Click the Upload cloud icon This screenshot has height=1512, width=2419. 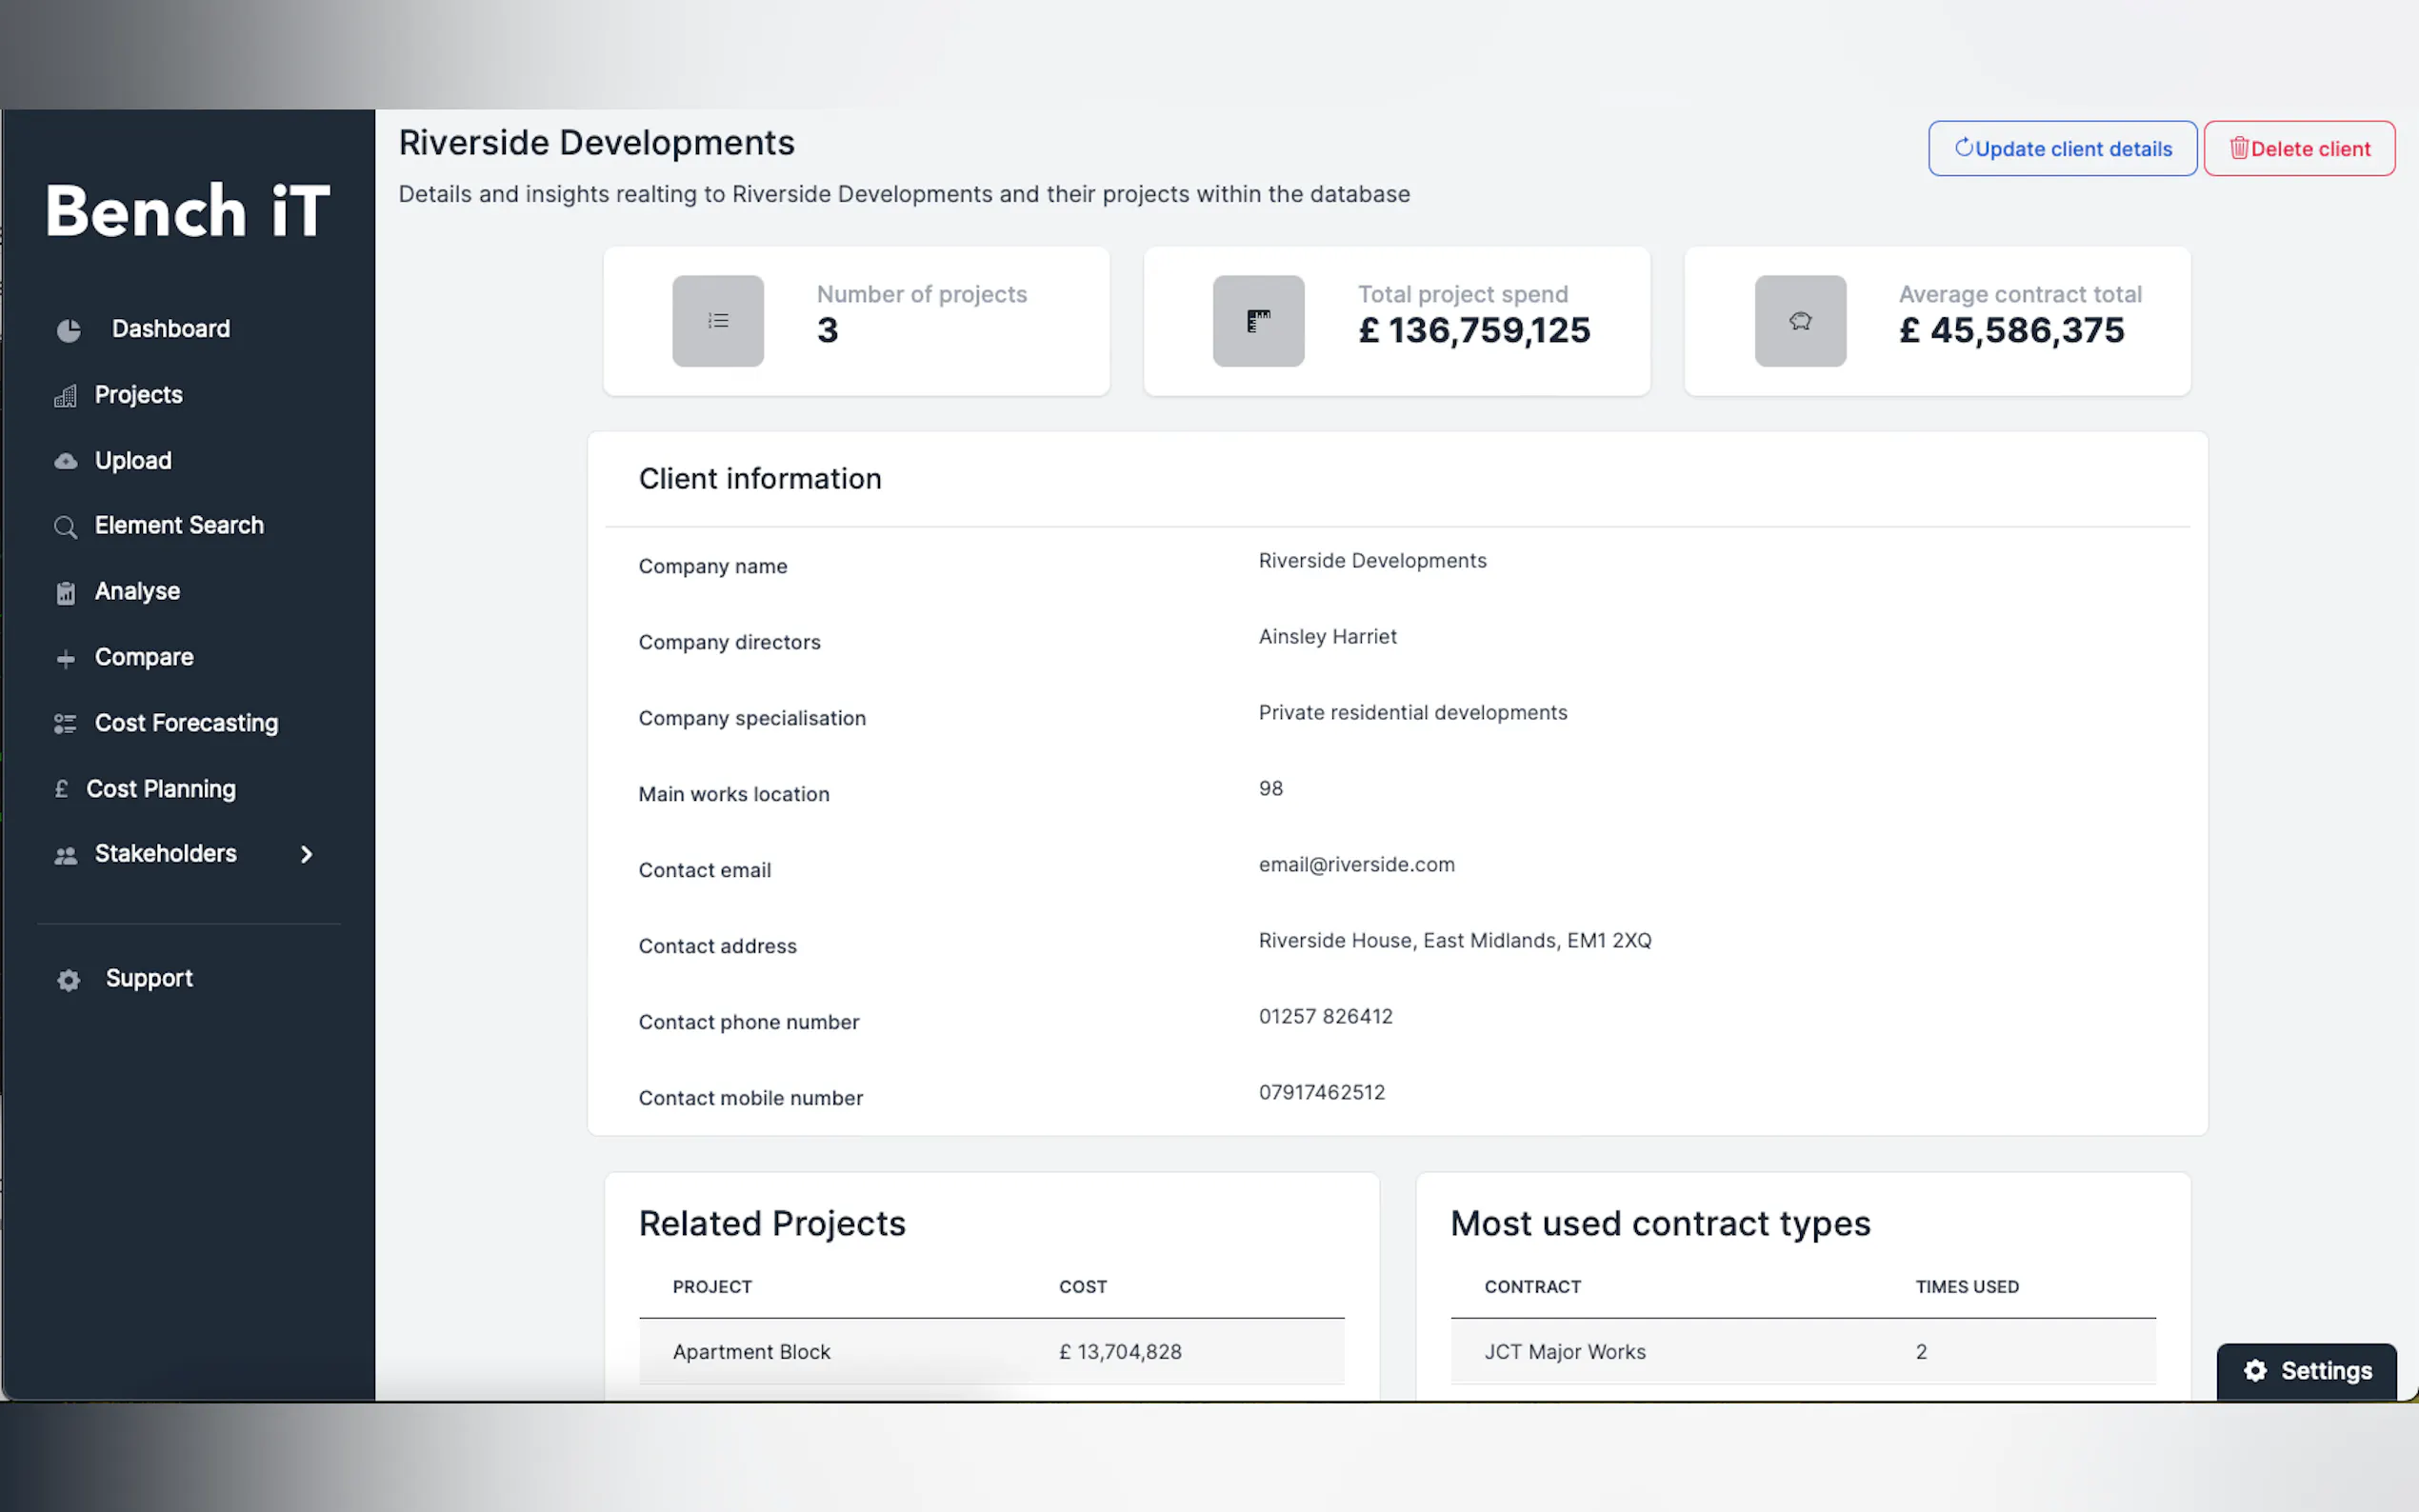pos(65,461)
